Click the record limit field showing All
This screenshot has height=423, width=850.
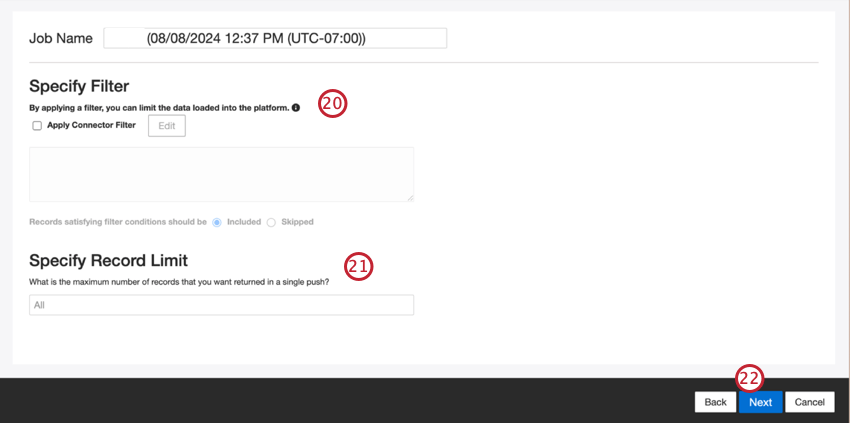click(222, 305)
